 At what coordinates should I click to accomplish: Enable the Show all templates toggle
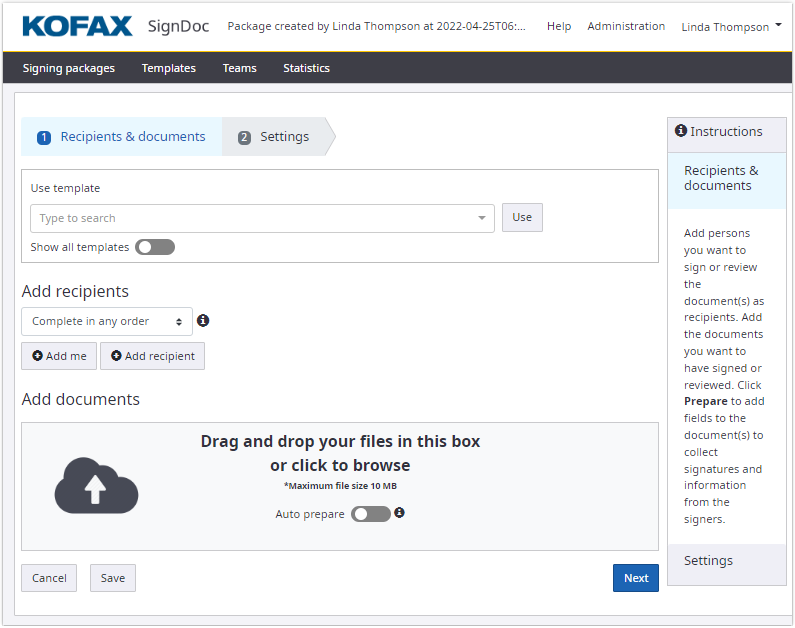point(155,247)
